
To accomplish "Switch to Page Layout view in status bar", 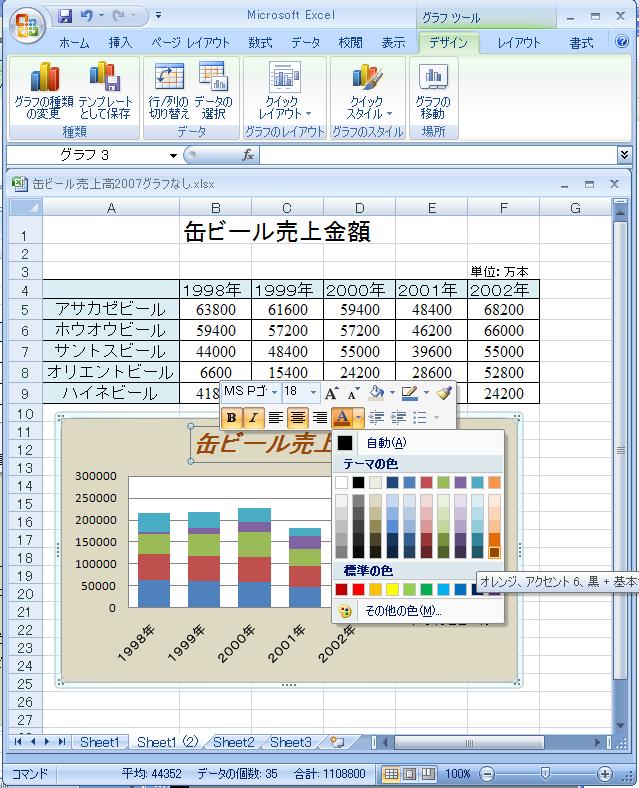I will click(409, 774).
